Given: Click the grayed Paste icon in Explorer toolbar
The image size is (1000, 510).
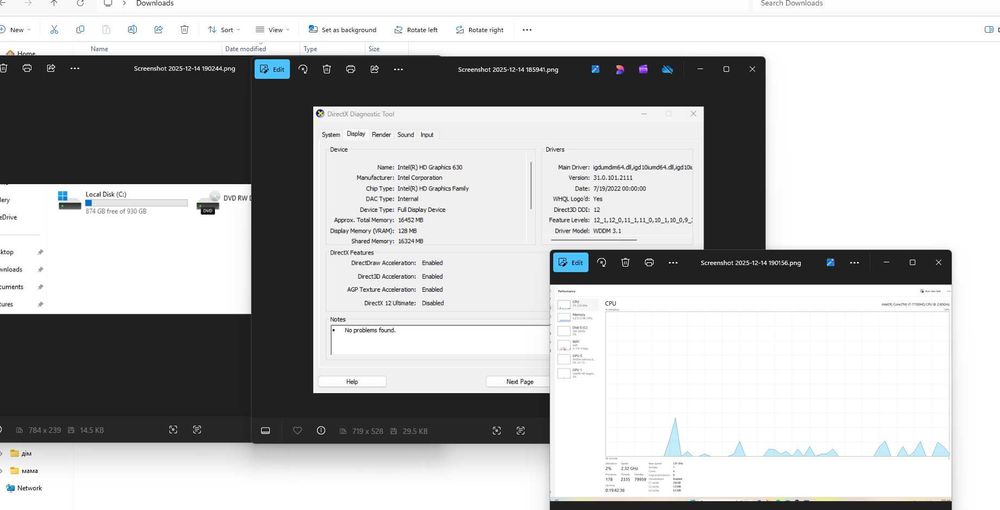Looking at the screenshot, I should pos(106,29).
